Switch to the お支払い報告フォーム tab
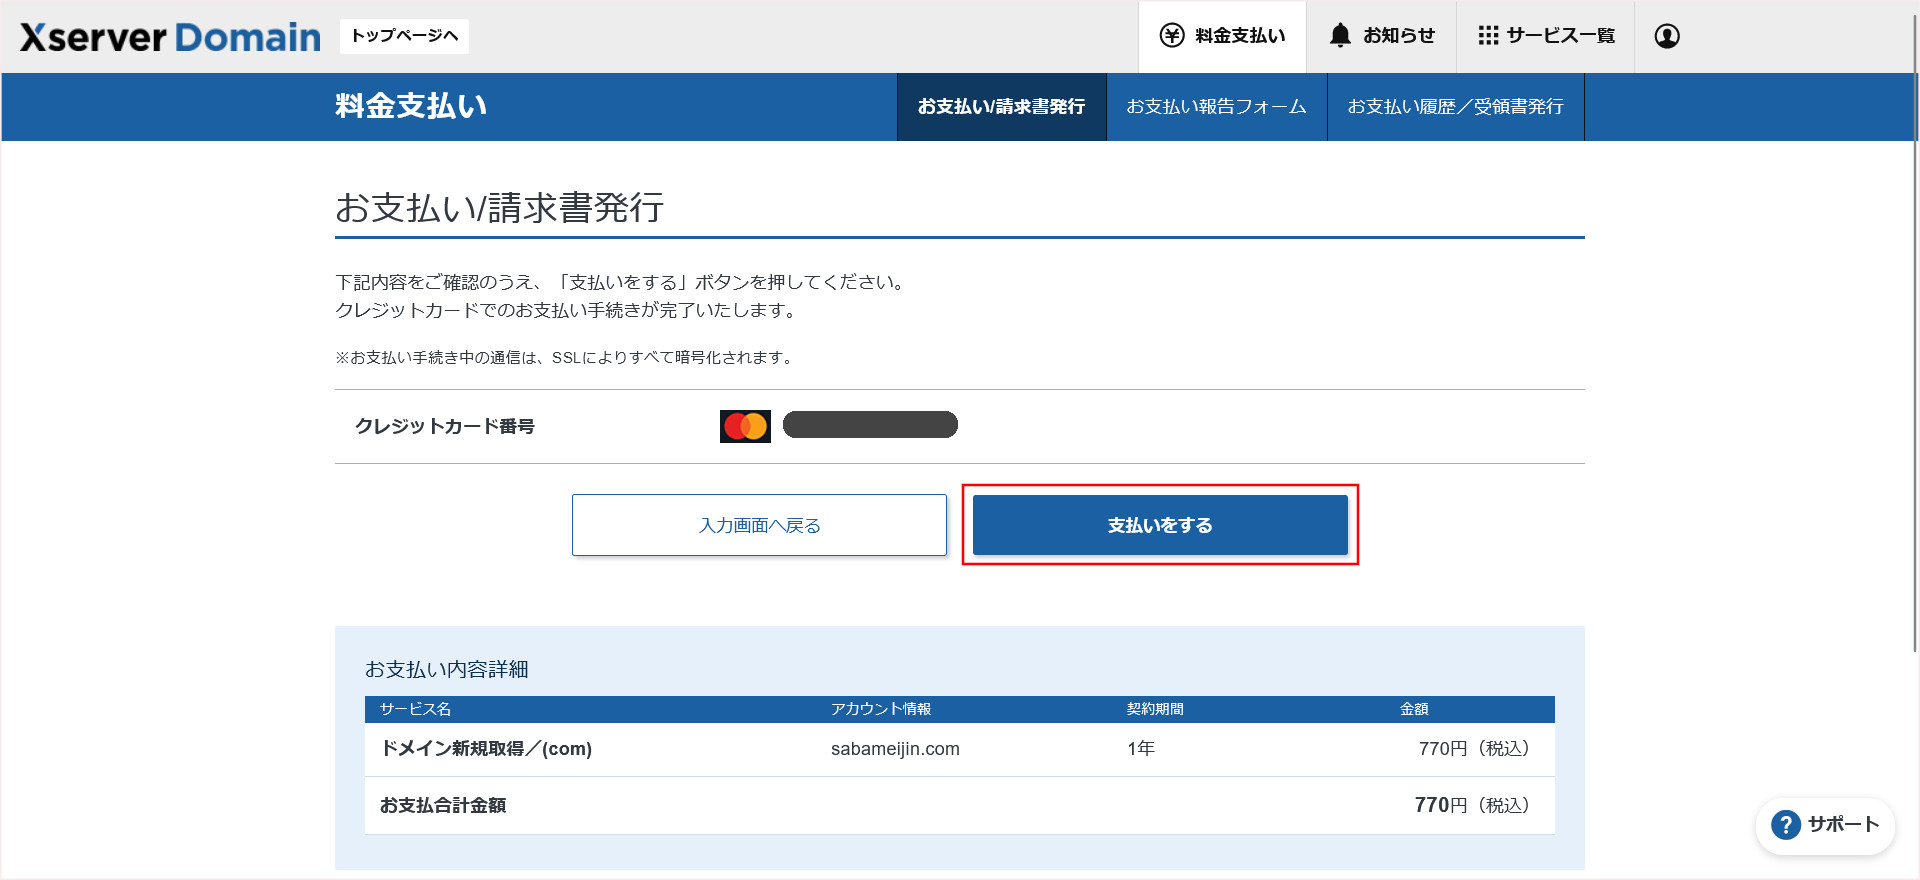Image resolution: width=1920 pixels, height=880 pixels. pos(1216,107)
